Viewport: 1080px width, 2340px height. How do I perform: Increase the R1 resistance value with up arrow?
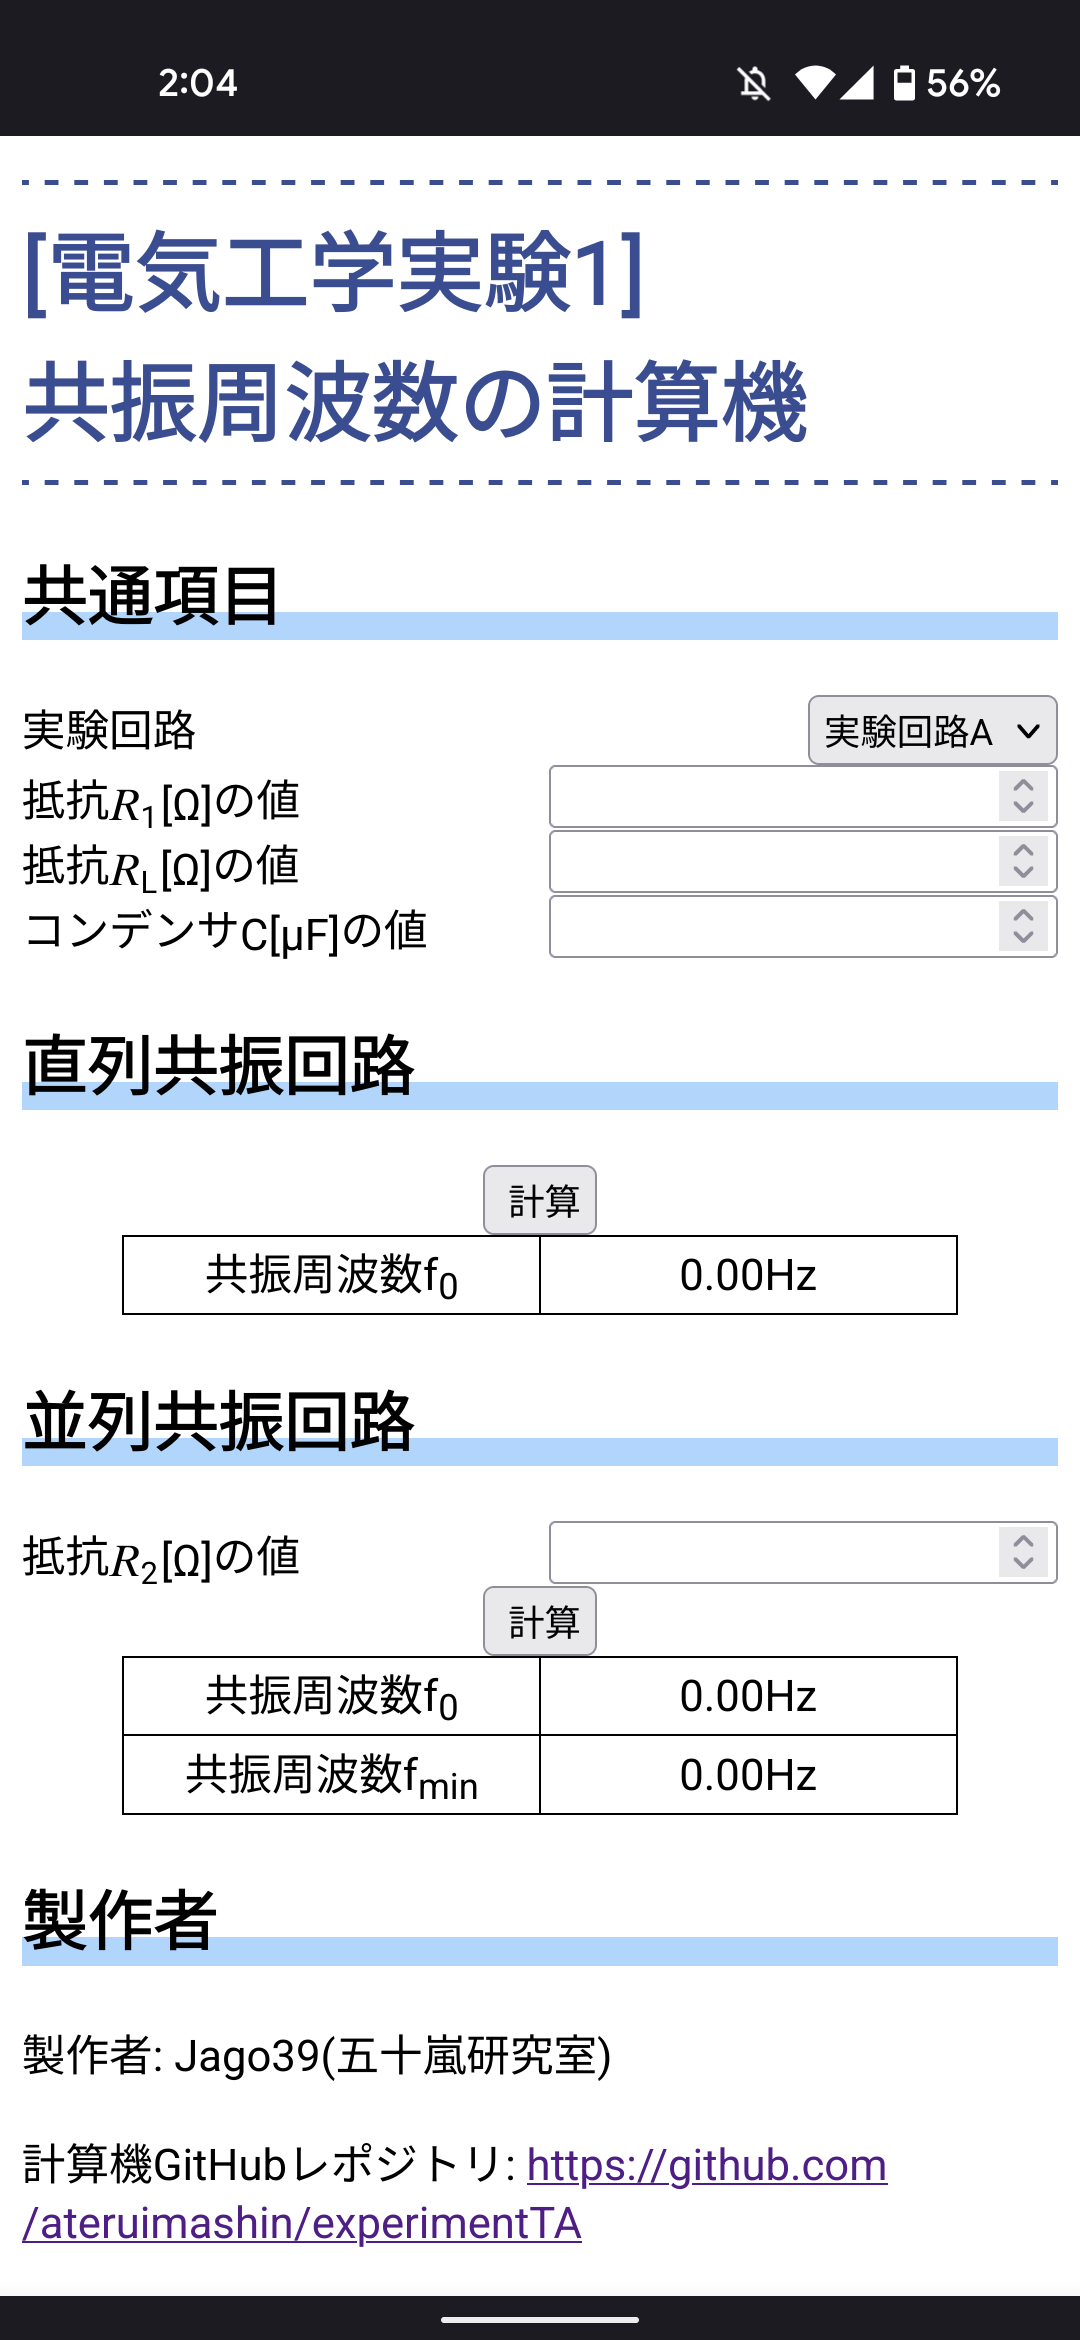[1023, 785]
